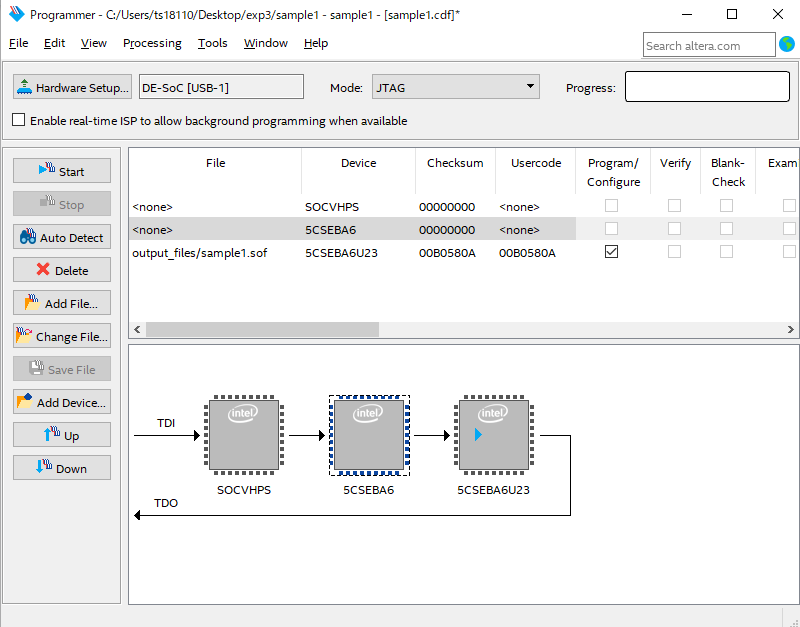
Task: Move device Up in chain
Action: pos(62,435)
